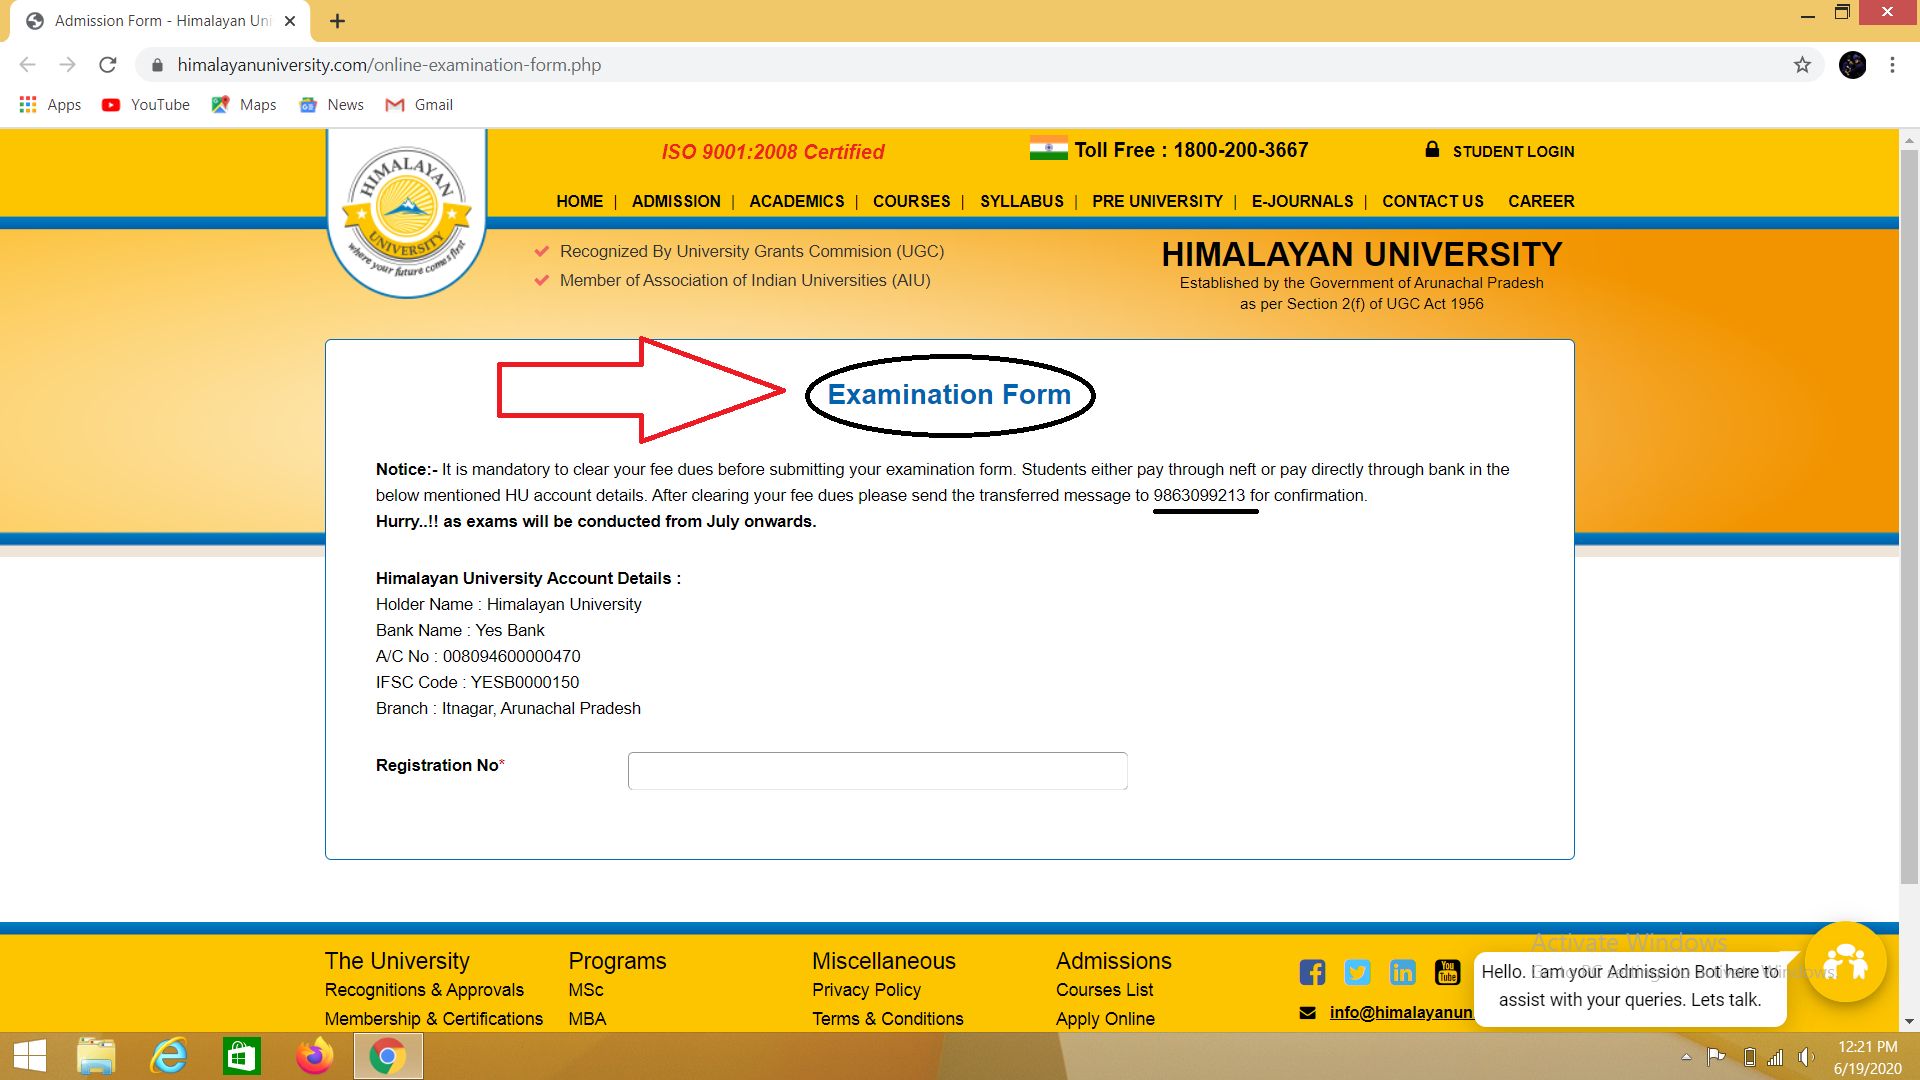
Task: Open the MBA program link
Action: (x=587, y=1019)
